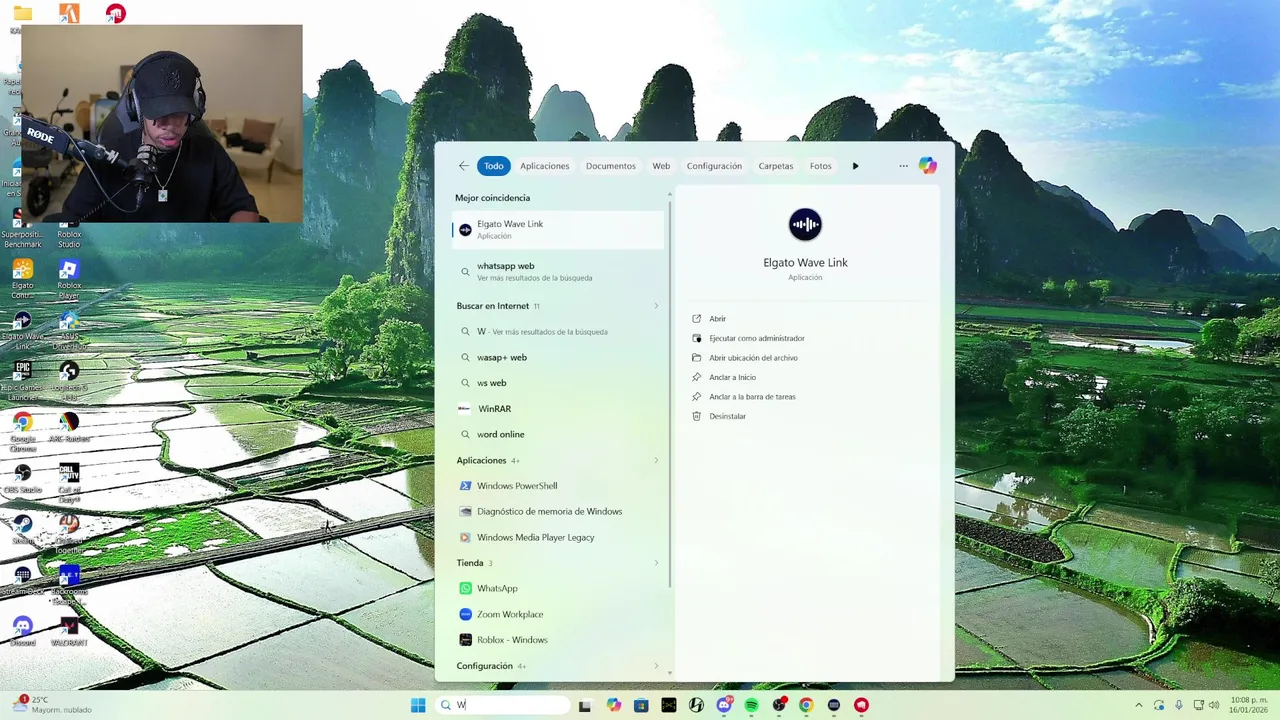Select the VALORANT desktop shortcut
The image size is (1280, 720).
pos(68,632)
